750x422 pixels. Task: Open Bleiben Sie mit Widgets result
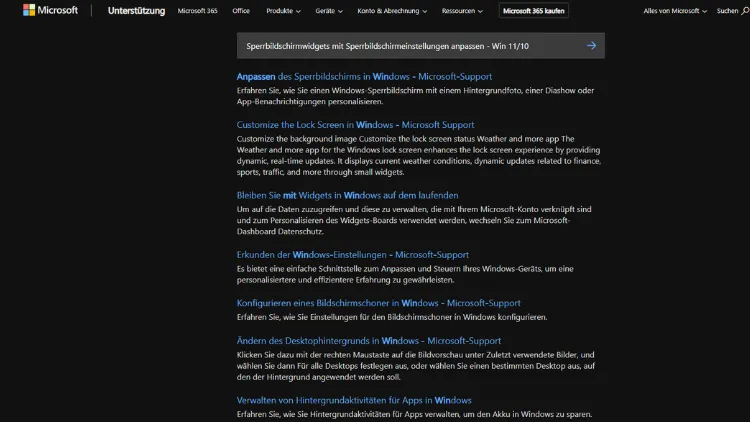[x=347, y=195]
